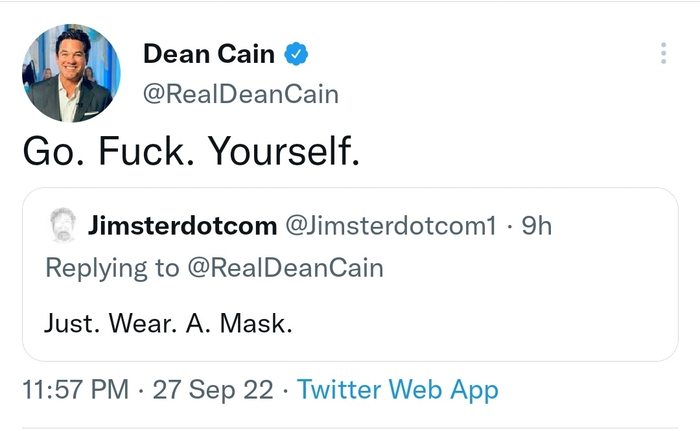
Task: Click the Dean Cain display name
Action: (x=209, y=54)
